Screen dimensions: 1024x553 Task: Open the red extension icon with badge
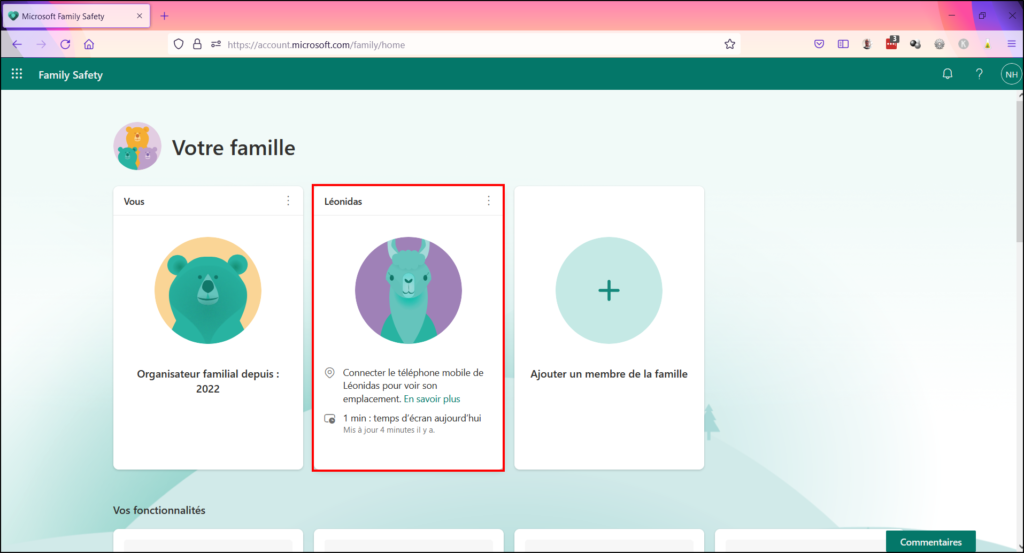point(891,44)
